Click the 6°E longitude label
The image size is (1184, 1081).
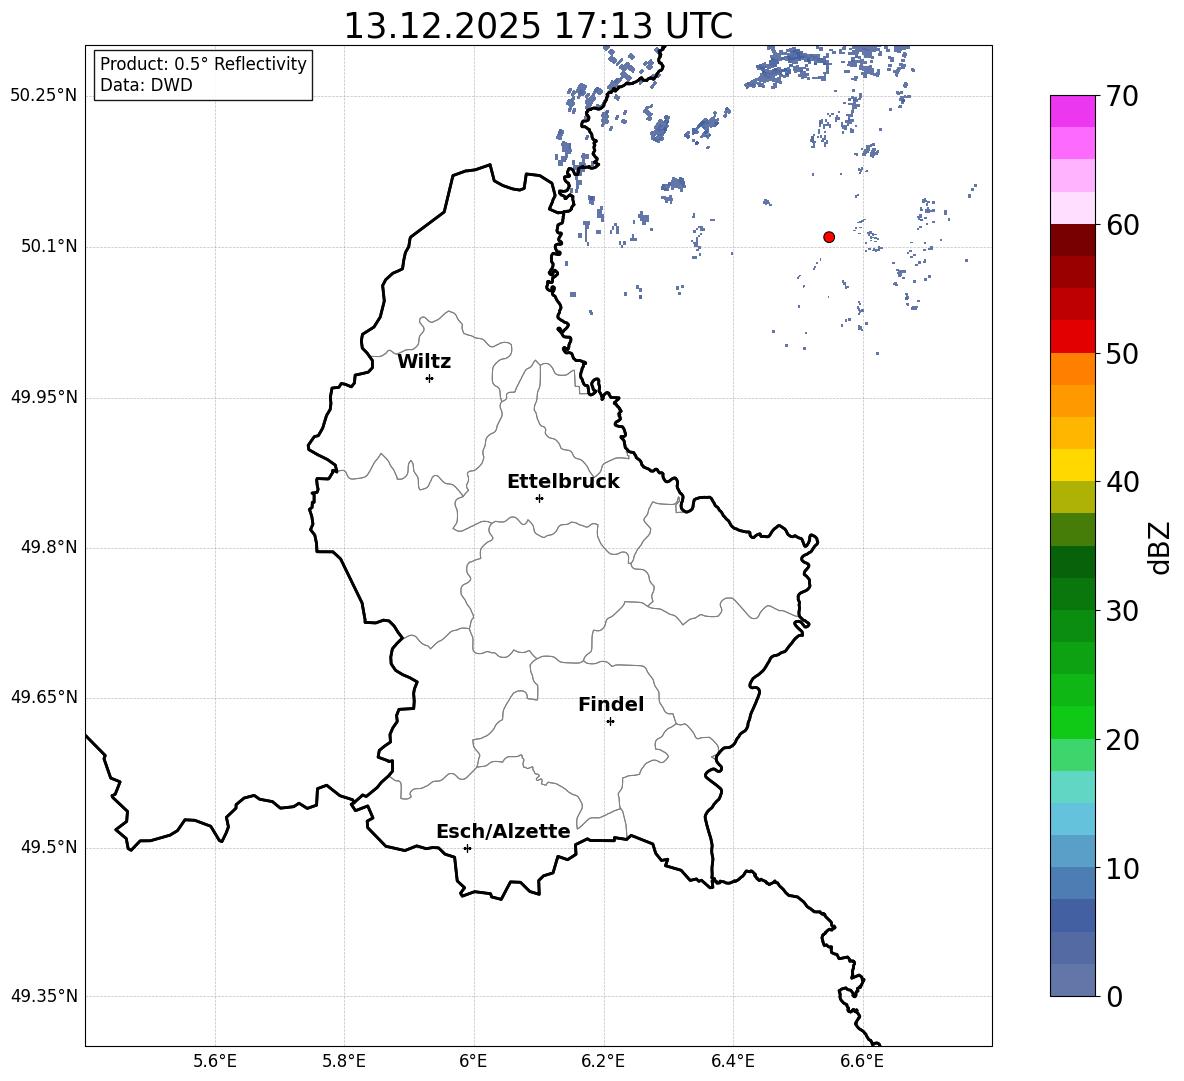pos(473,1061)
